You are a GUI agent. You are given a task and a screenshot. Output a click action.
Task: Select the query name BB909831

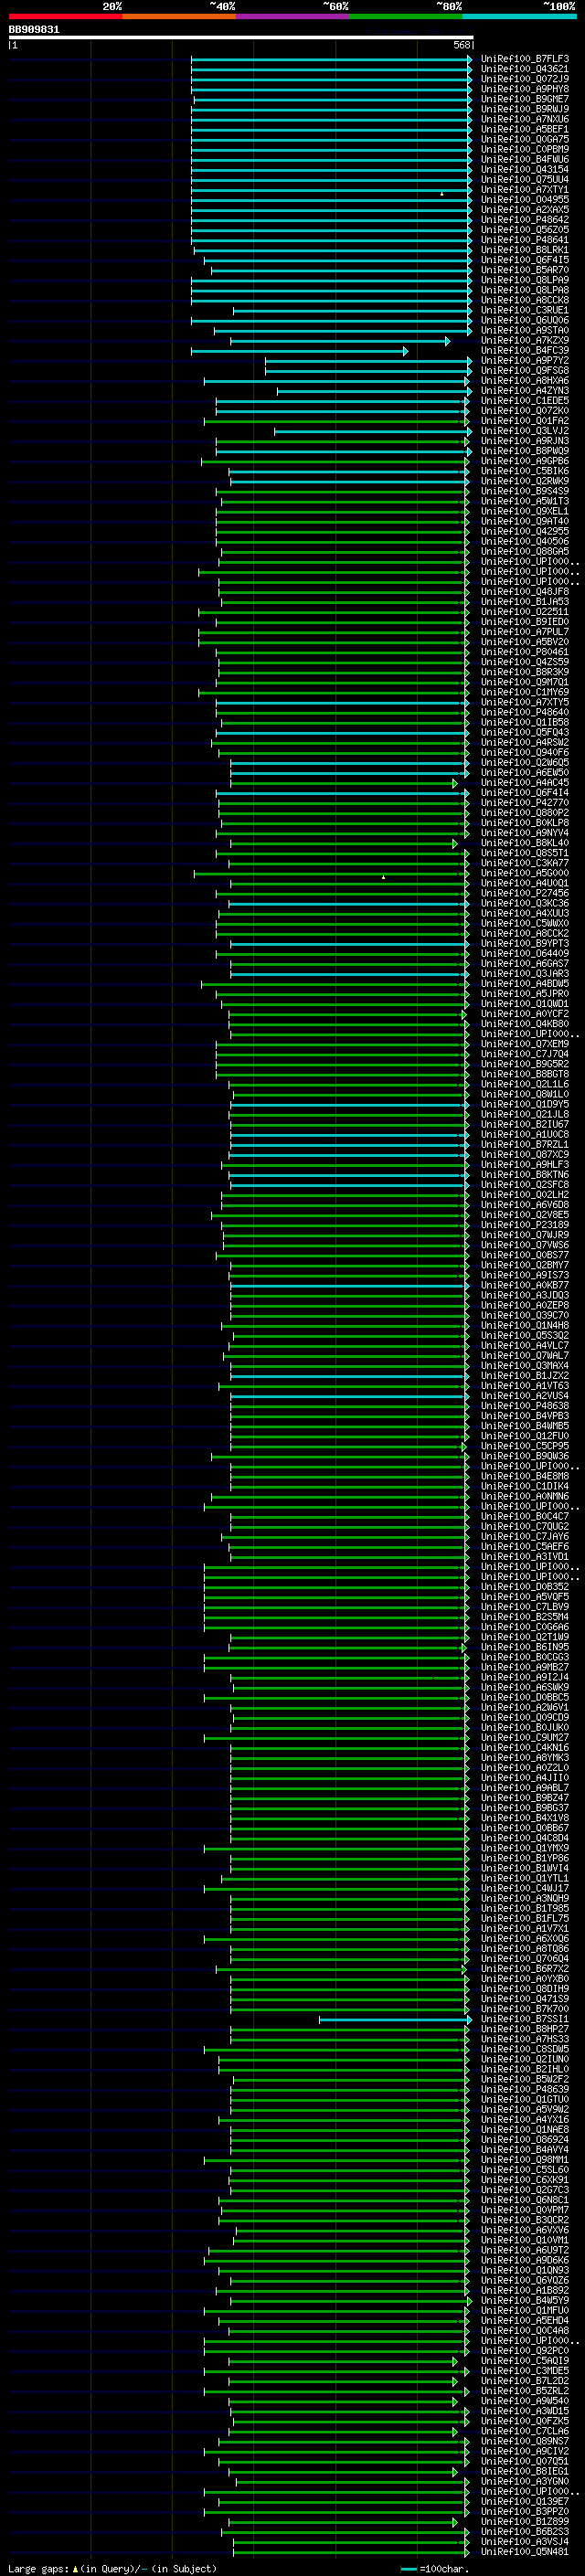click(34, 29)
